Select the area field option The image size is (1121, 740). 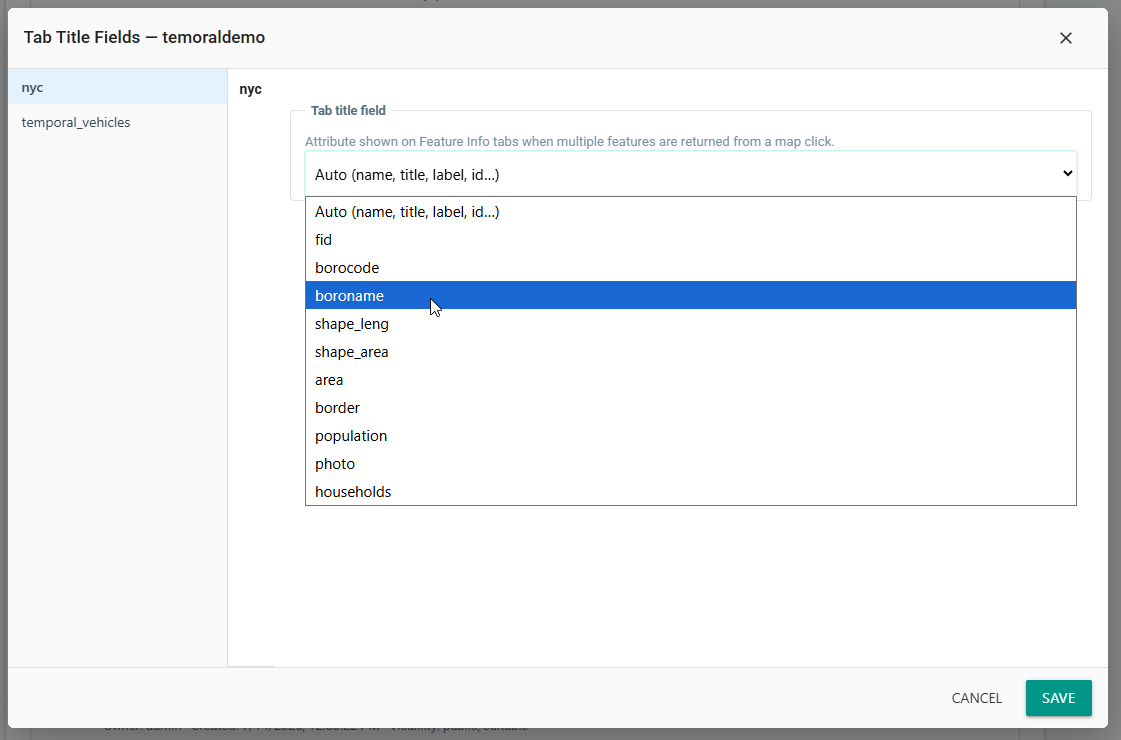[691, 380]
